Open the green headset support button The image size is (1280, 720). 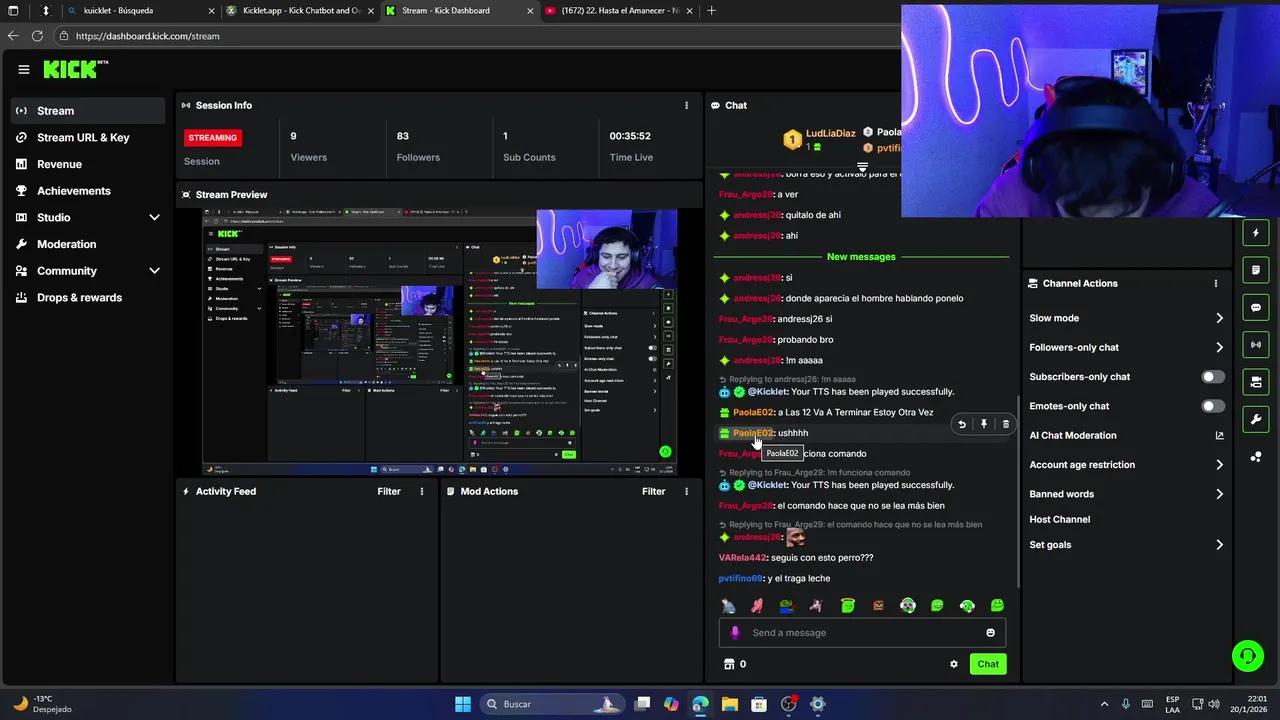click(x=1247, y=656)
